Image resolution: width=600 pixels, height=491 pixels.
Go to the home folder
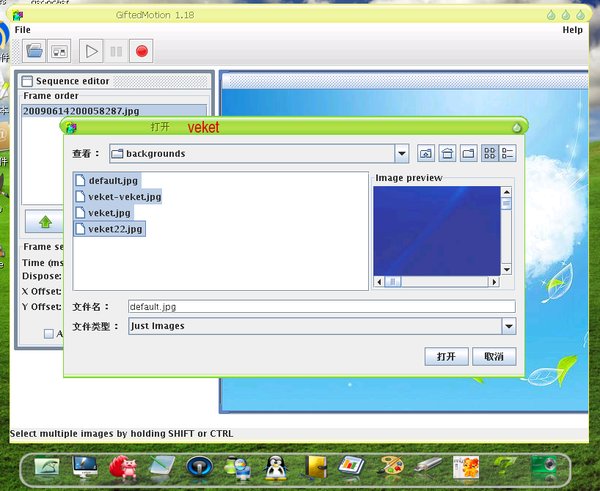(447, 153)
